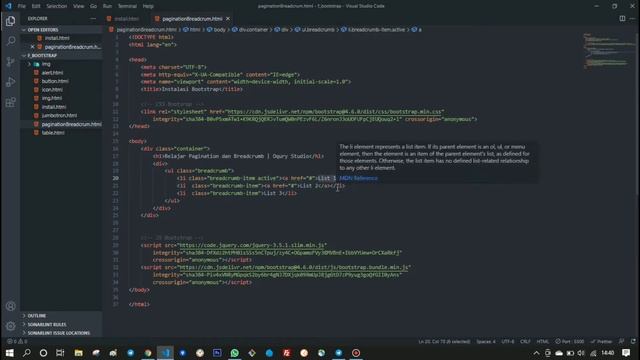
Task: Open the Source Control view
Action: pyautogui.click(x=11, y=61)
